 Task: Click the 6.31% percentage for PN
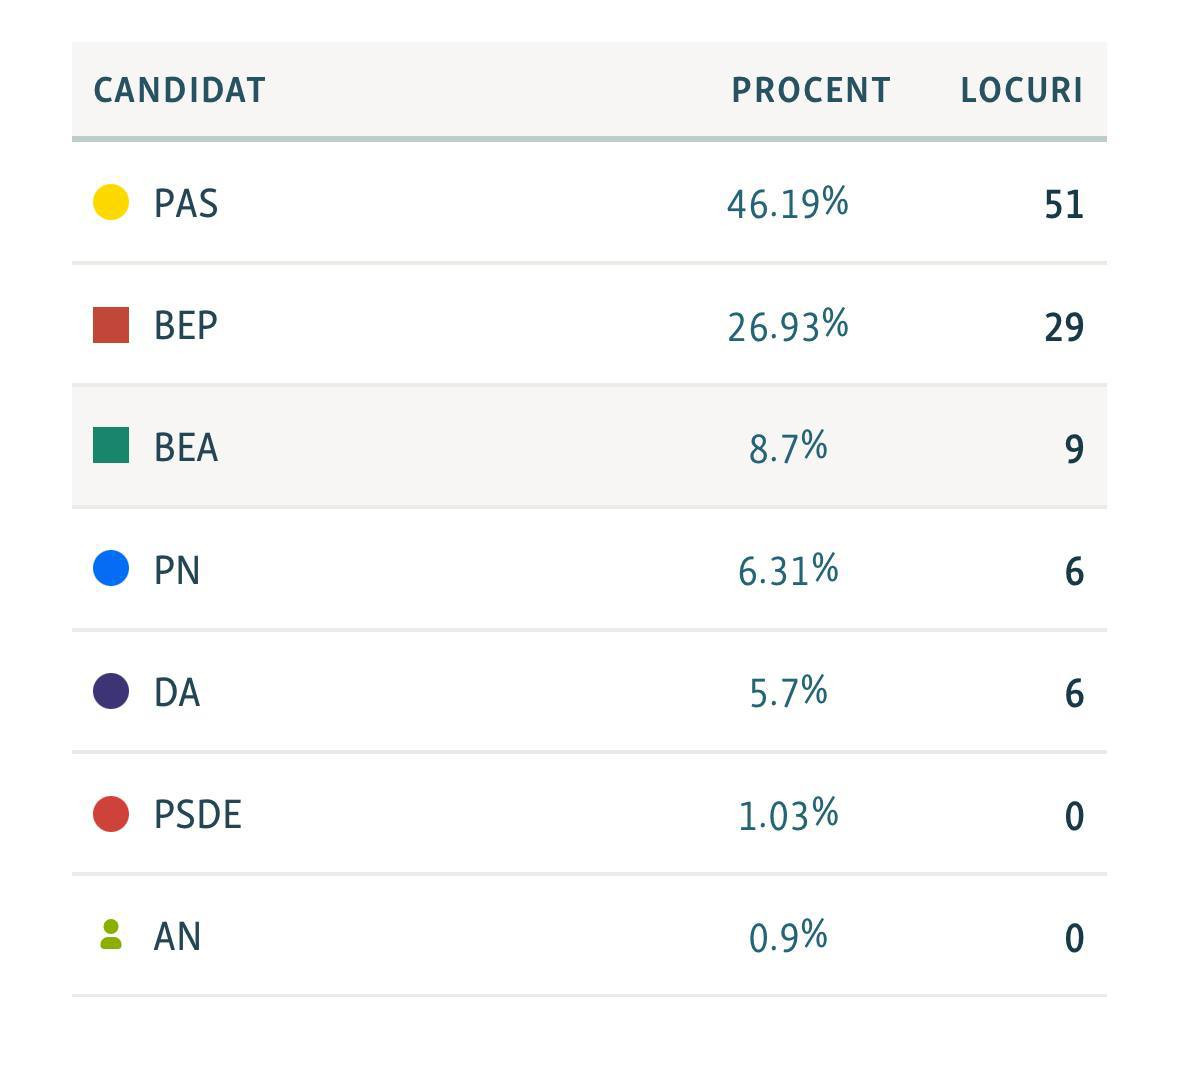pyautogui.click(x=787, y=570)
